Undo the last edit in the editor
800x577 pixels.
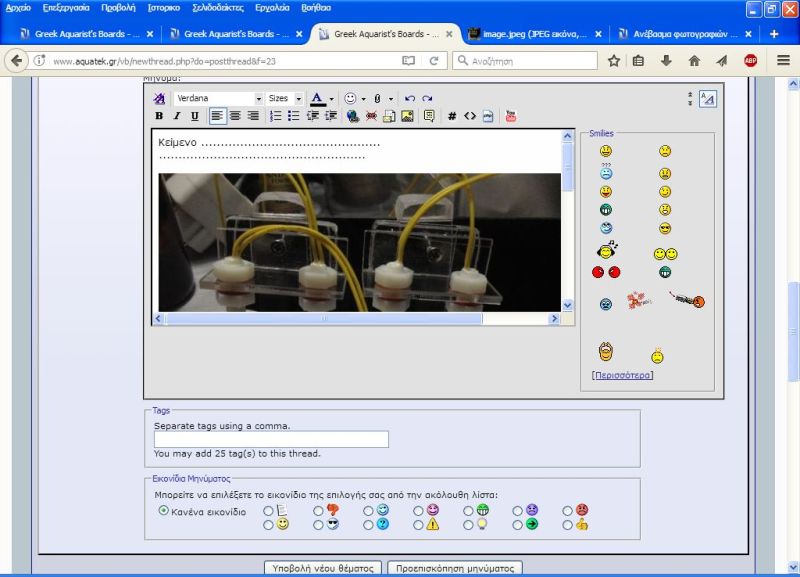(409, 99)
